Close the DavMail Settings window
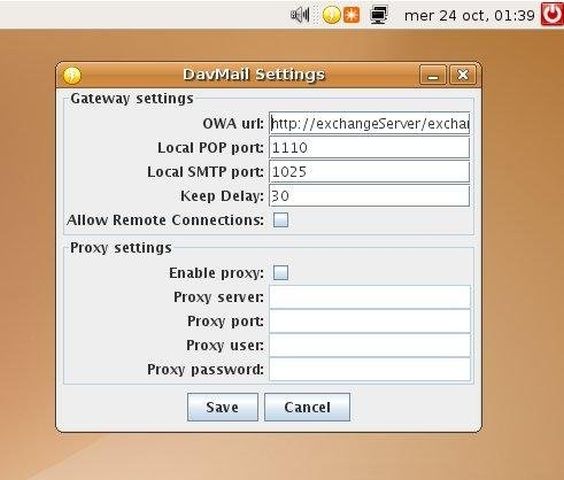Image resolution: width=564 pixels, height=480 pixels. (x=463, y=75)
